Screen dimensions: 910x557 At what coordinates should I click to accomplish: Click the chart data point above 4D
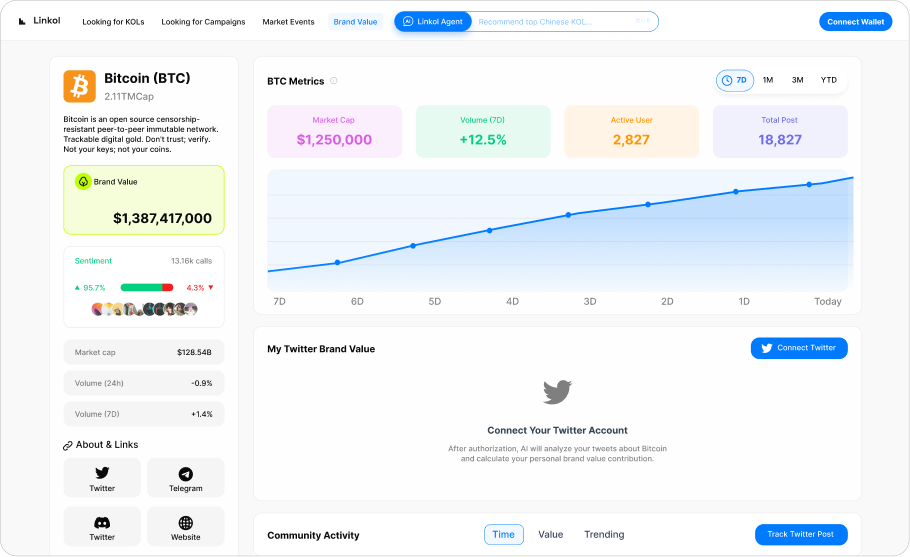tap(490, 231)
